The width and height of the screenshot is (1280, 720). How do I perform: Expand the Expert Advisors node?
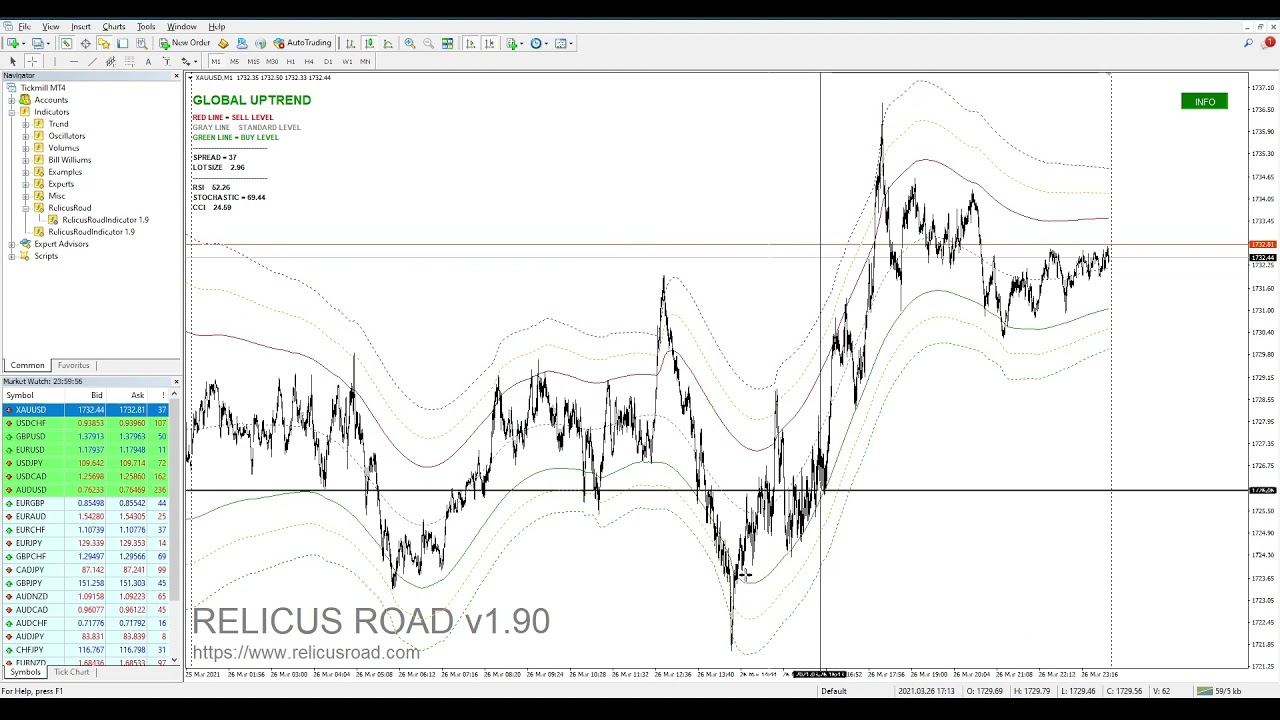(12, 244)
